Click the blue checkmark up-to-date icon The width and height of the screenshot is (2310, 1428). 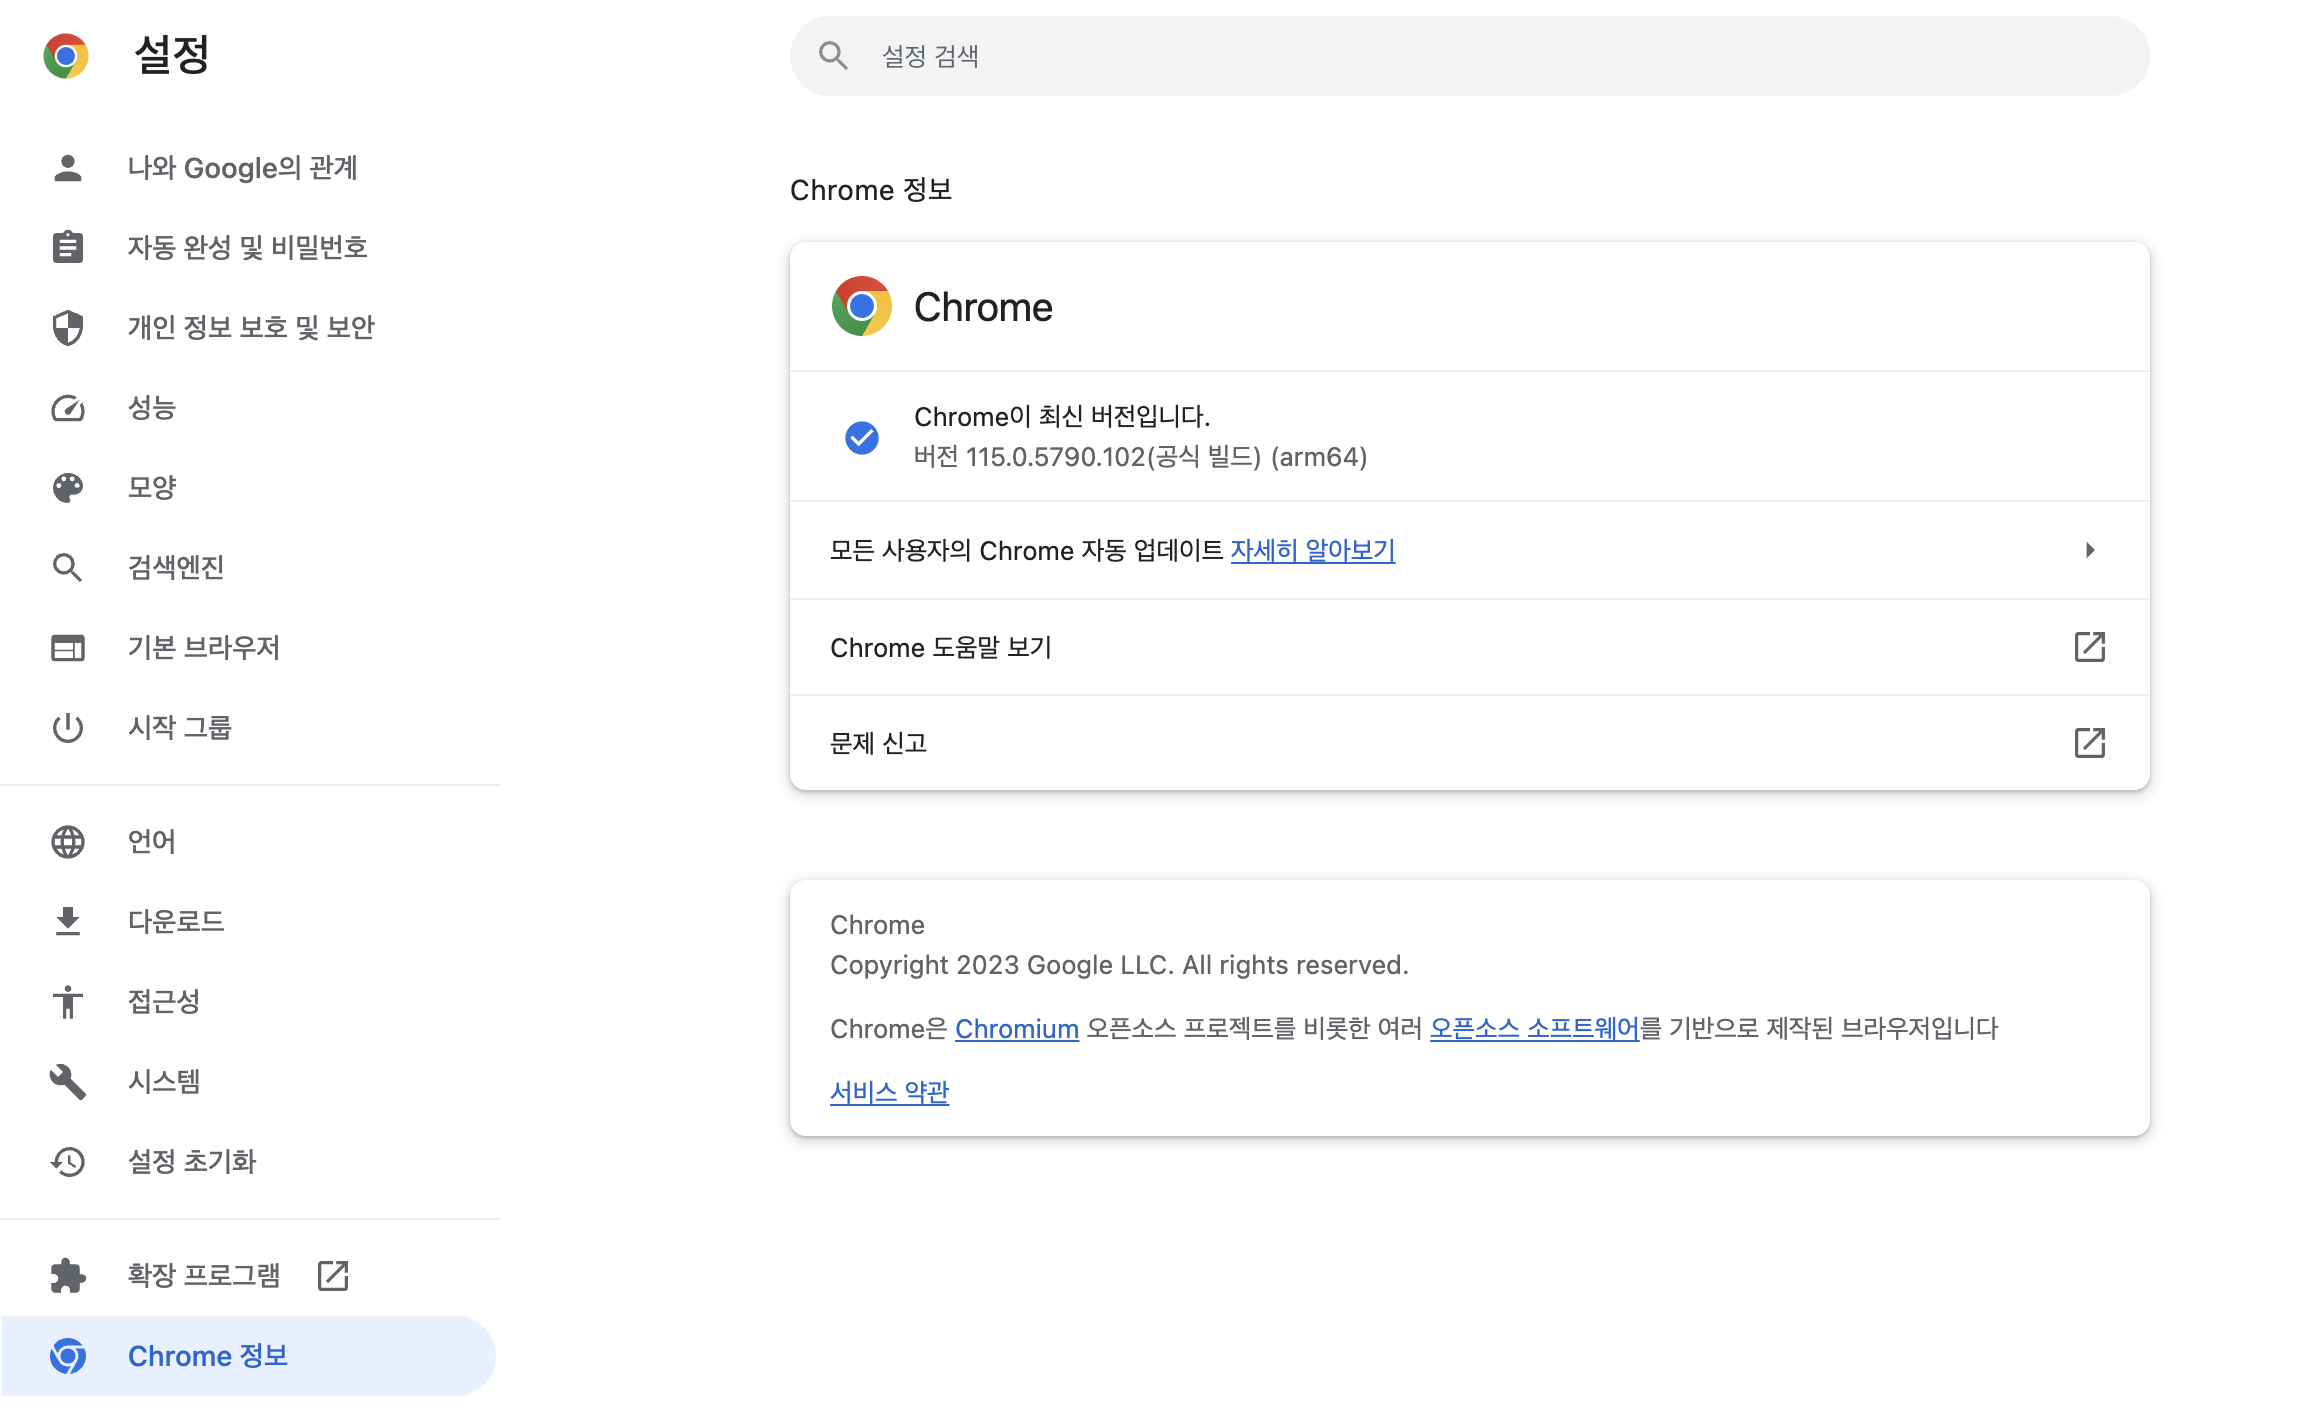pos(862,437)
